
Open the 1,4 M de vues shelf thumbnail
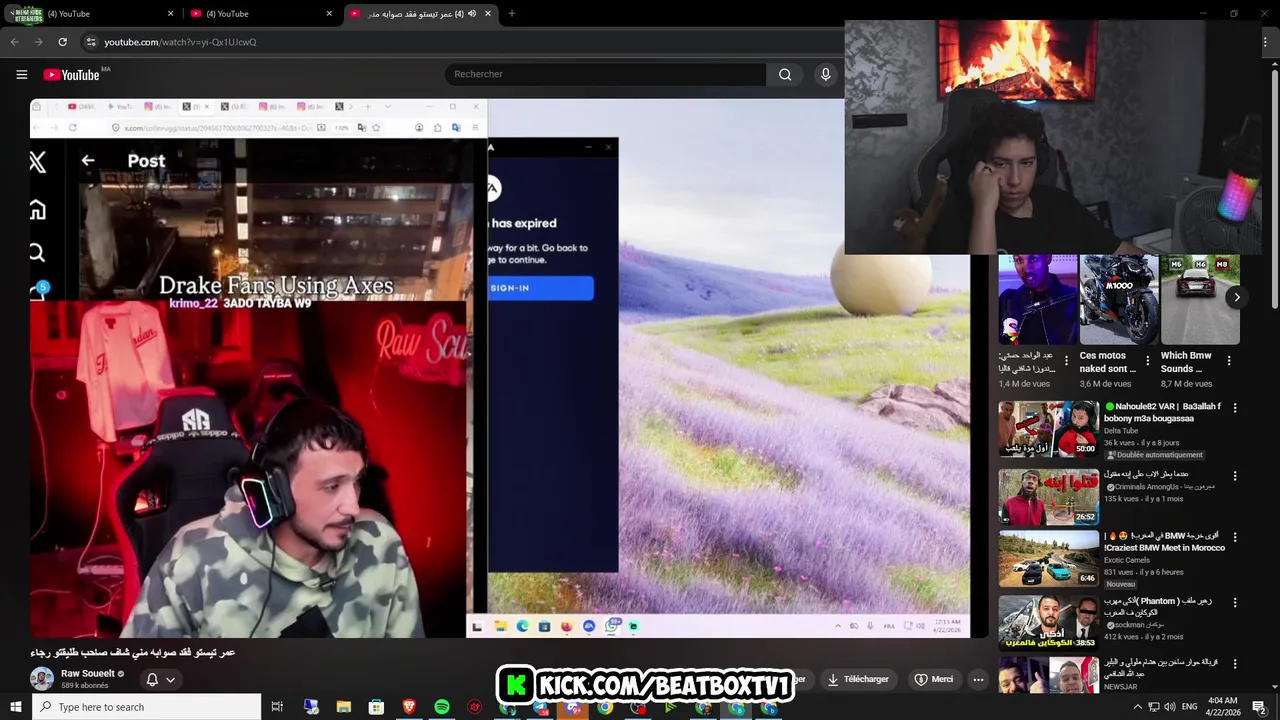point(1038,299)
